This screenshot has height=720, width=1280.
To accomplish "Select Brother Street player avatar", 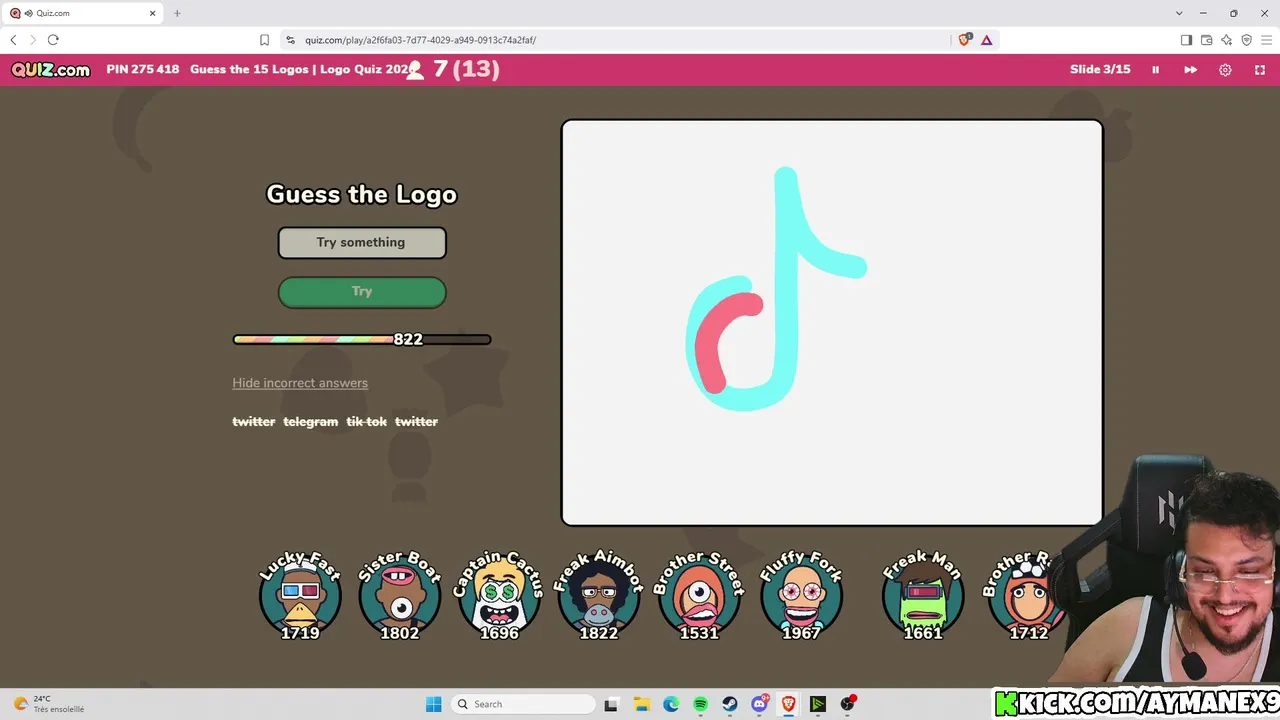I will [699, 595].
